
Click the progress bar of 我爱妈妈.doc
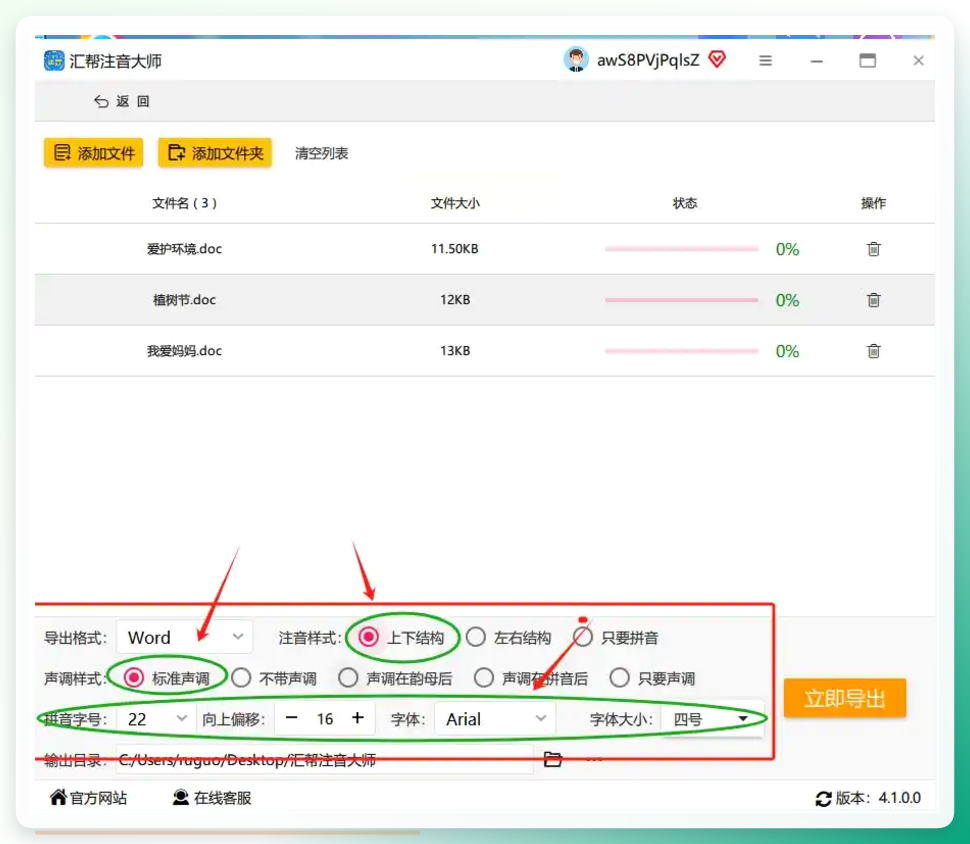(682, 351)
